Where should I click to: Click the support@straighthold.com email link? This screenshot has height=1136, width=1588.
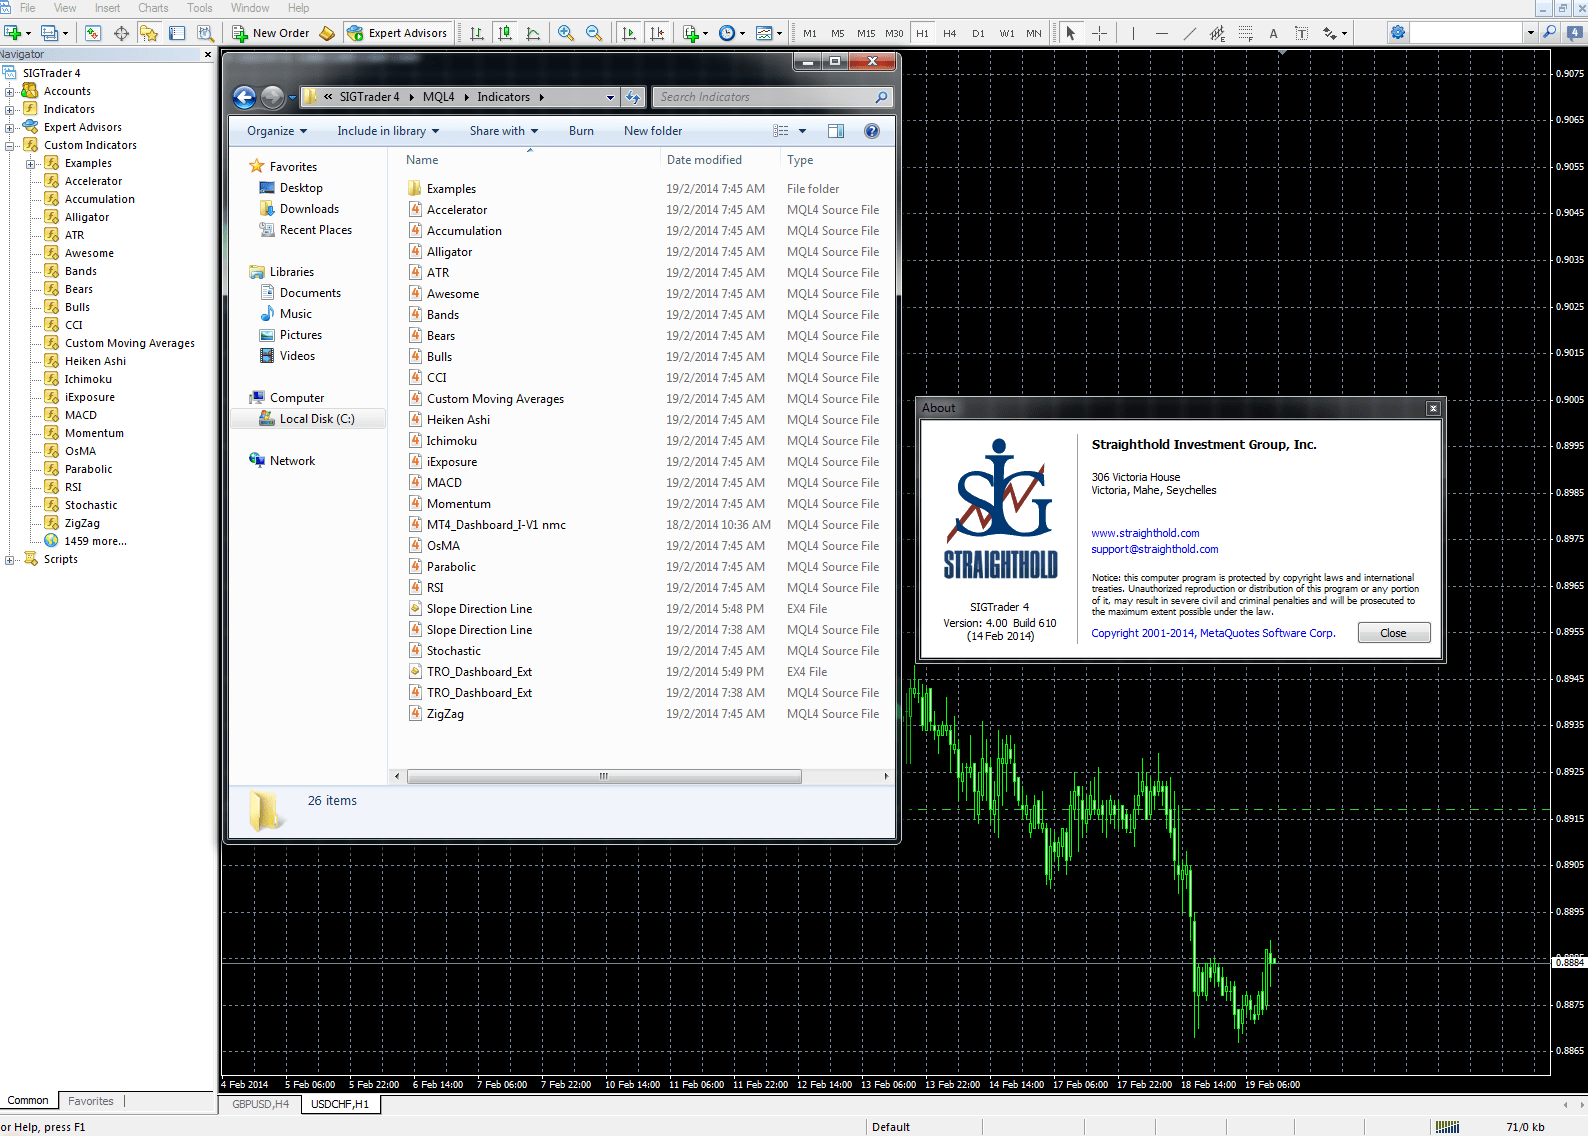click(x=1155, y=549)
